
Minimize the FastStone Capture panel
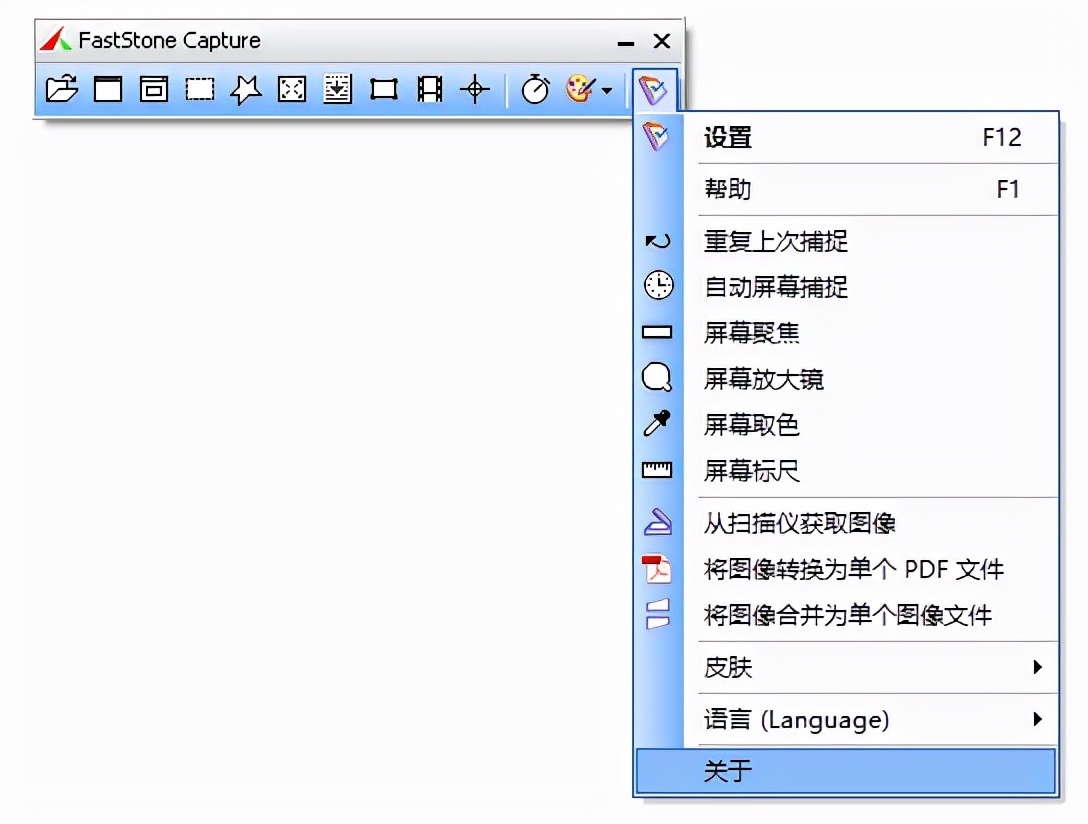pos(626,43)
